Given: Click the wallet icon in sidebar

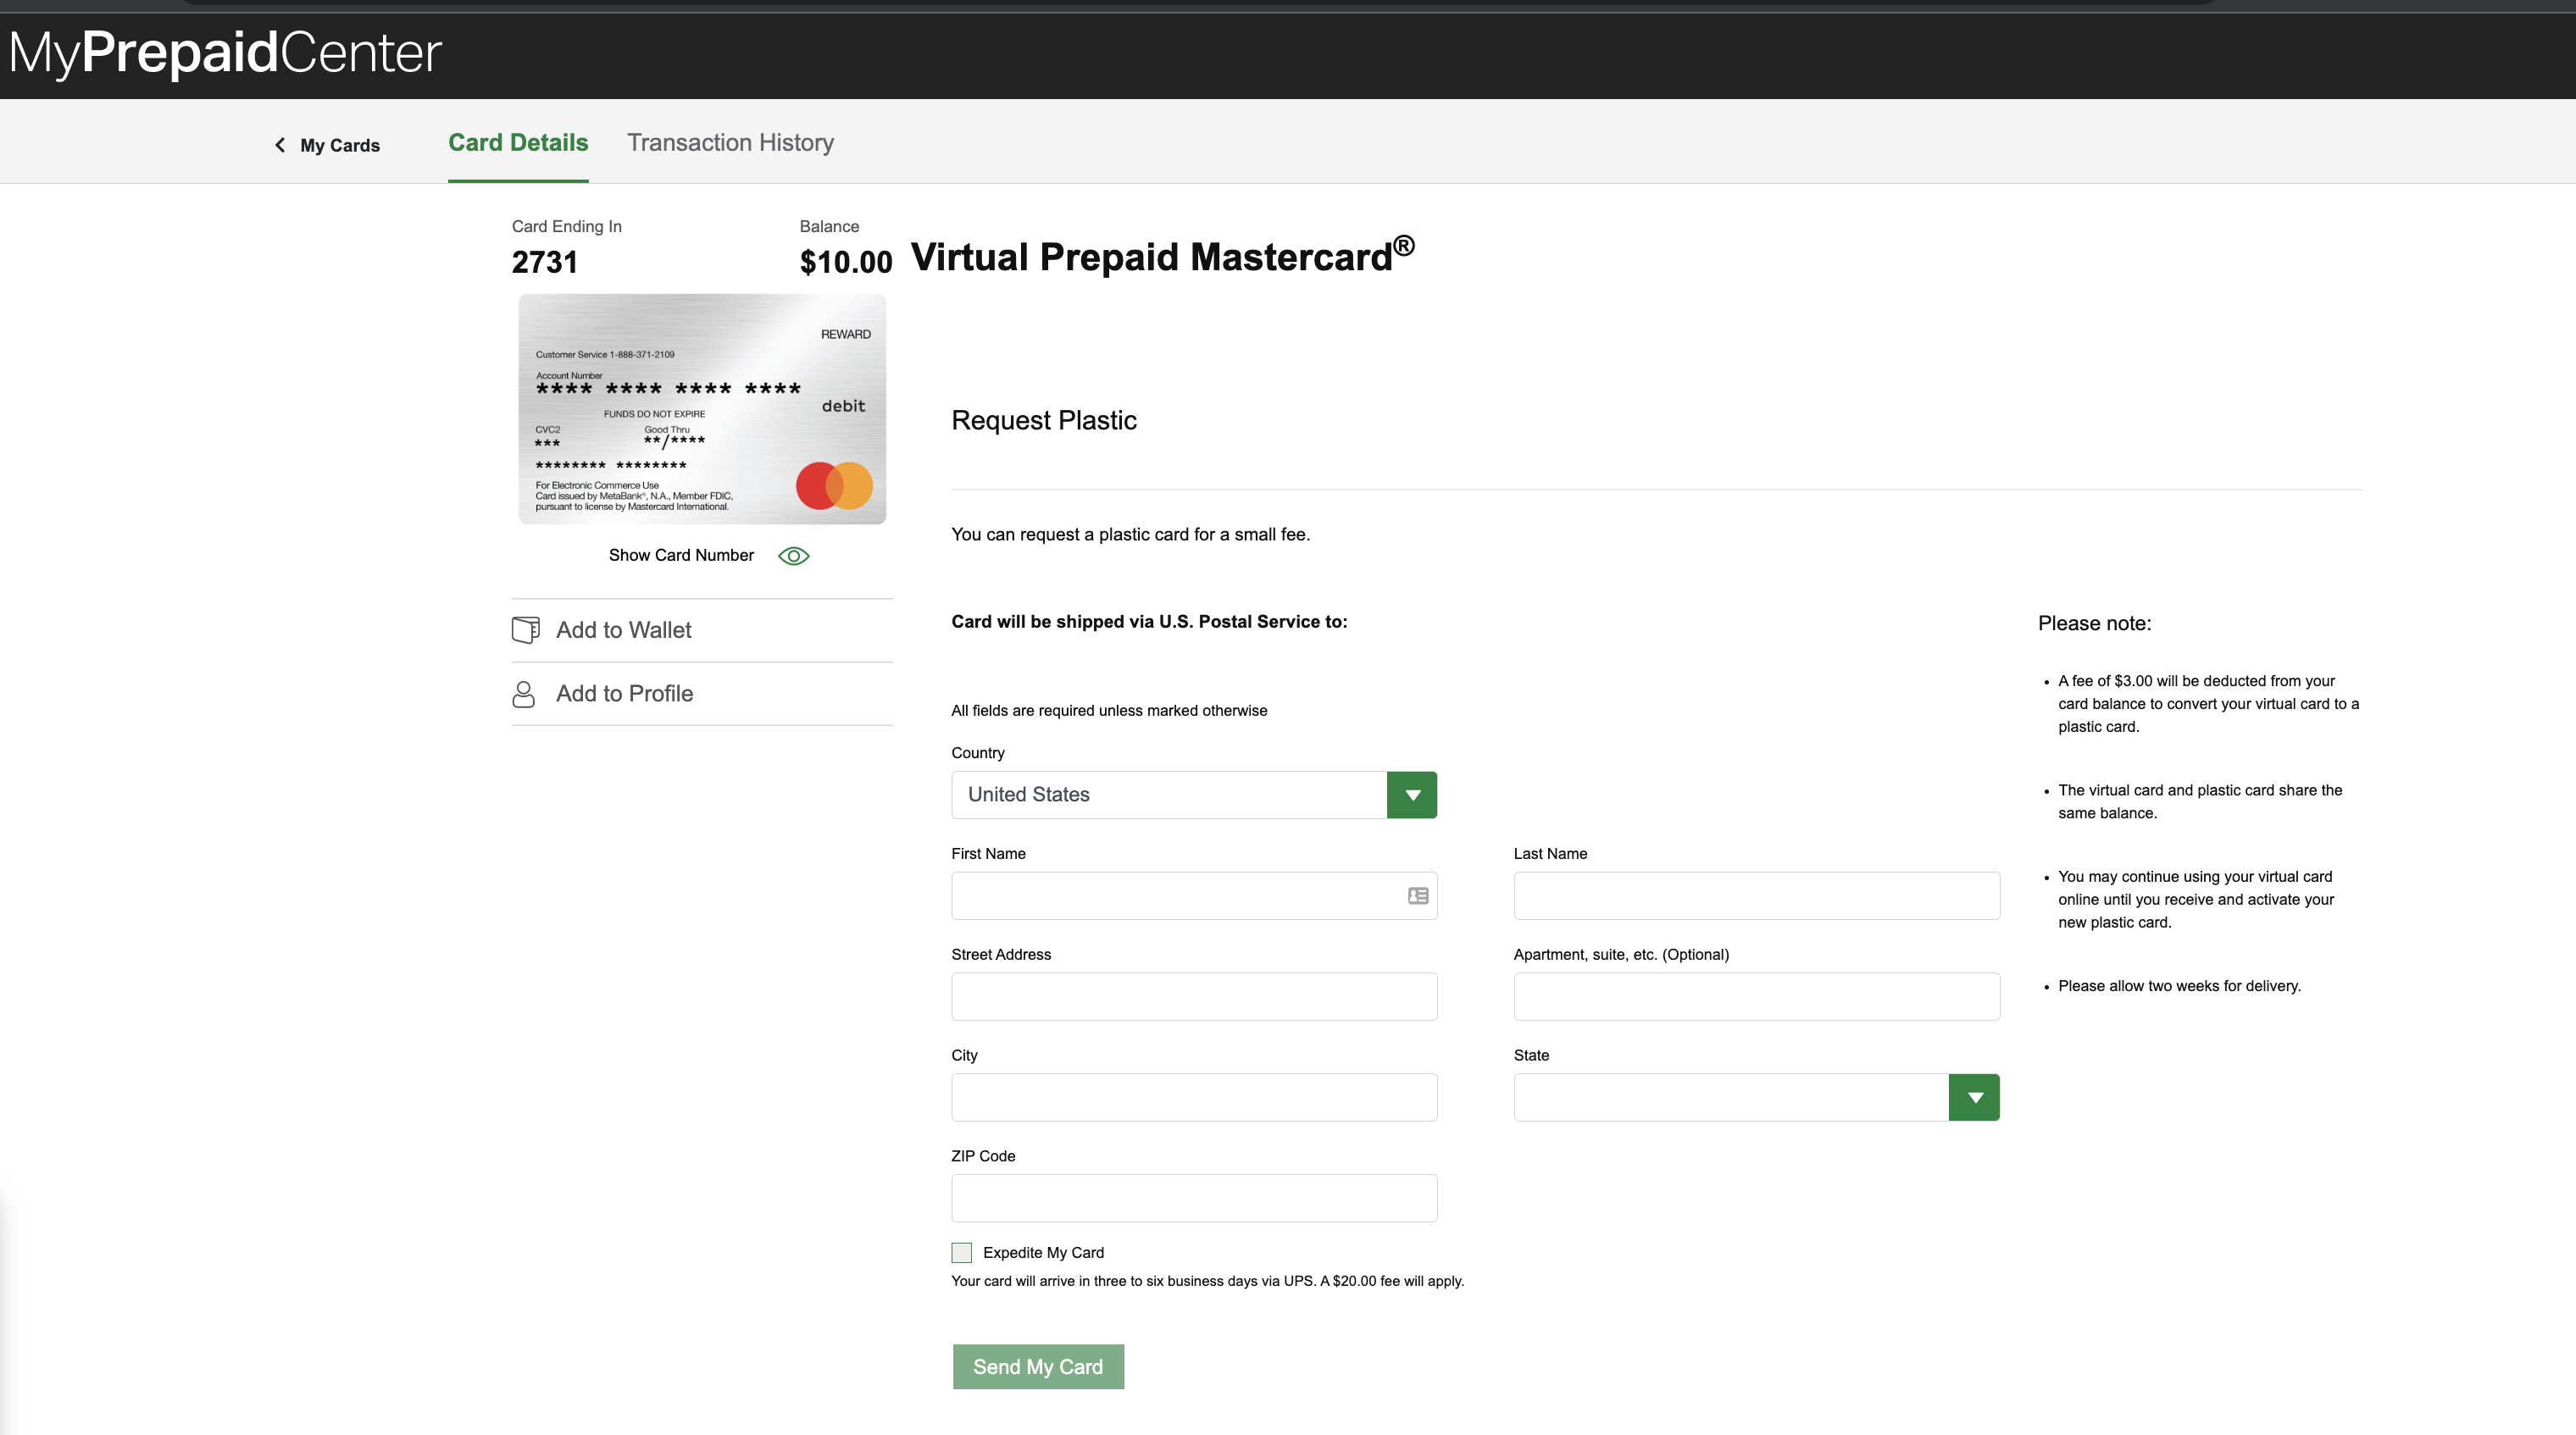Looking at the screenshot, I should (x=525, y=629).
